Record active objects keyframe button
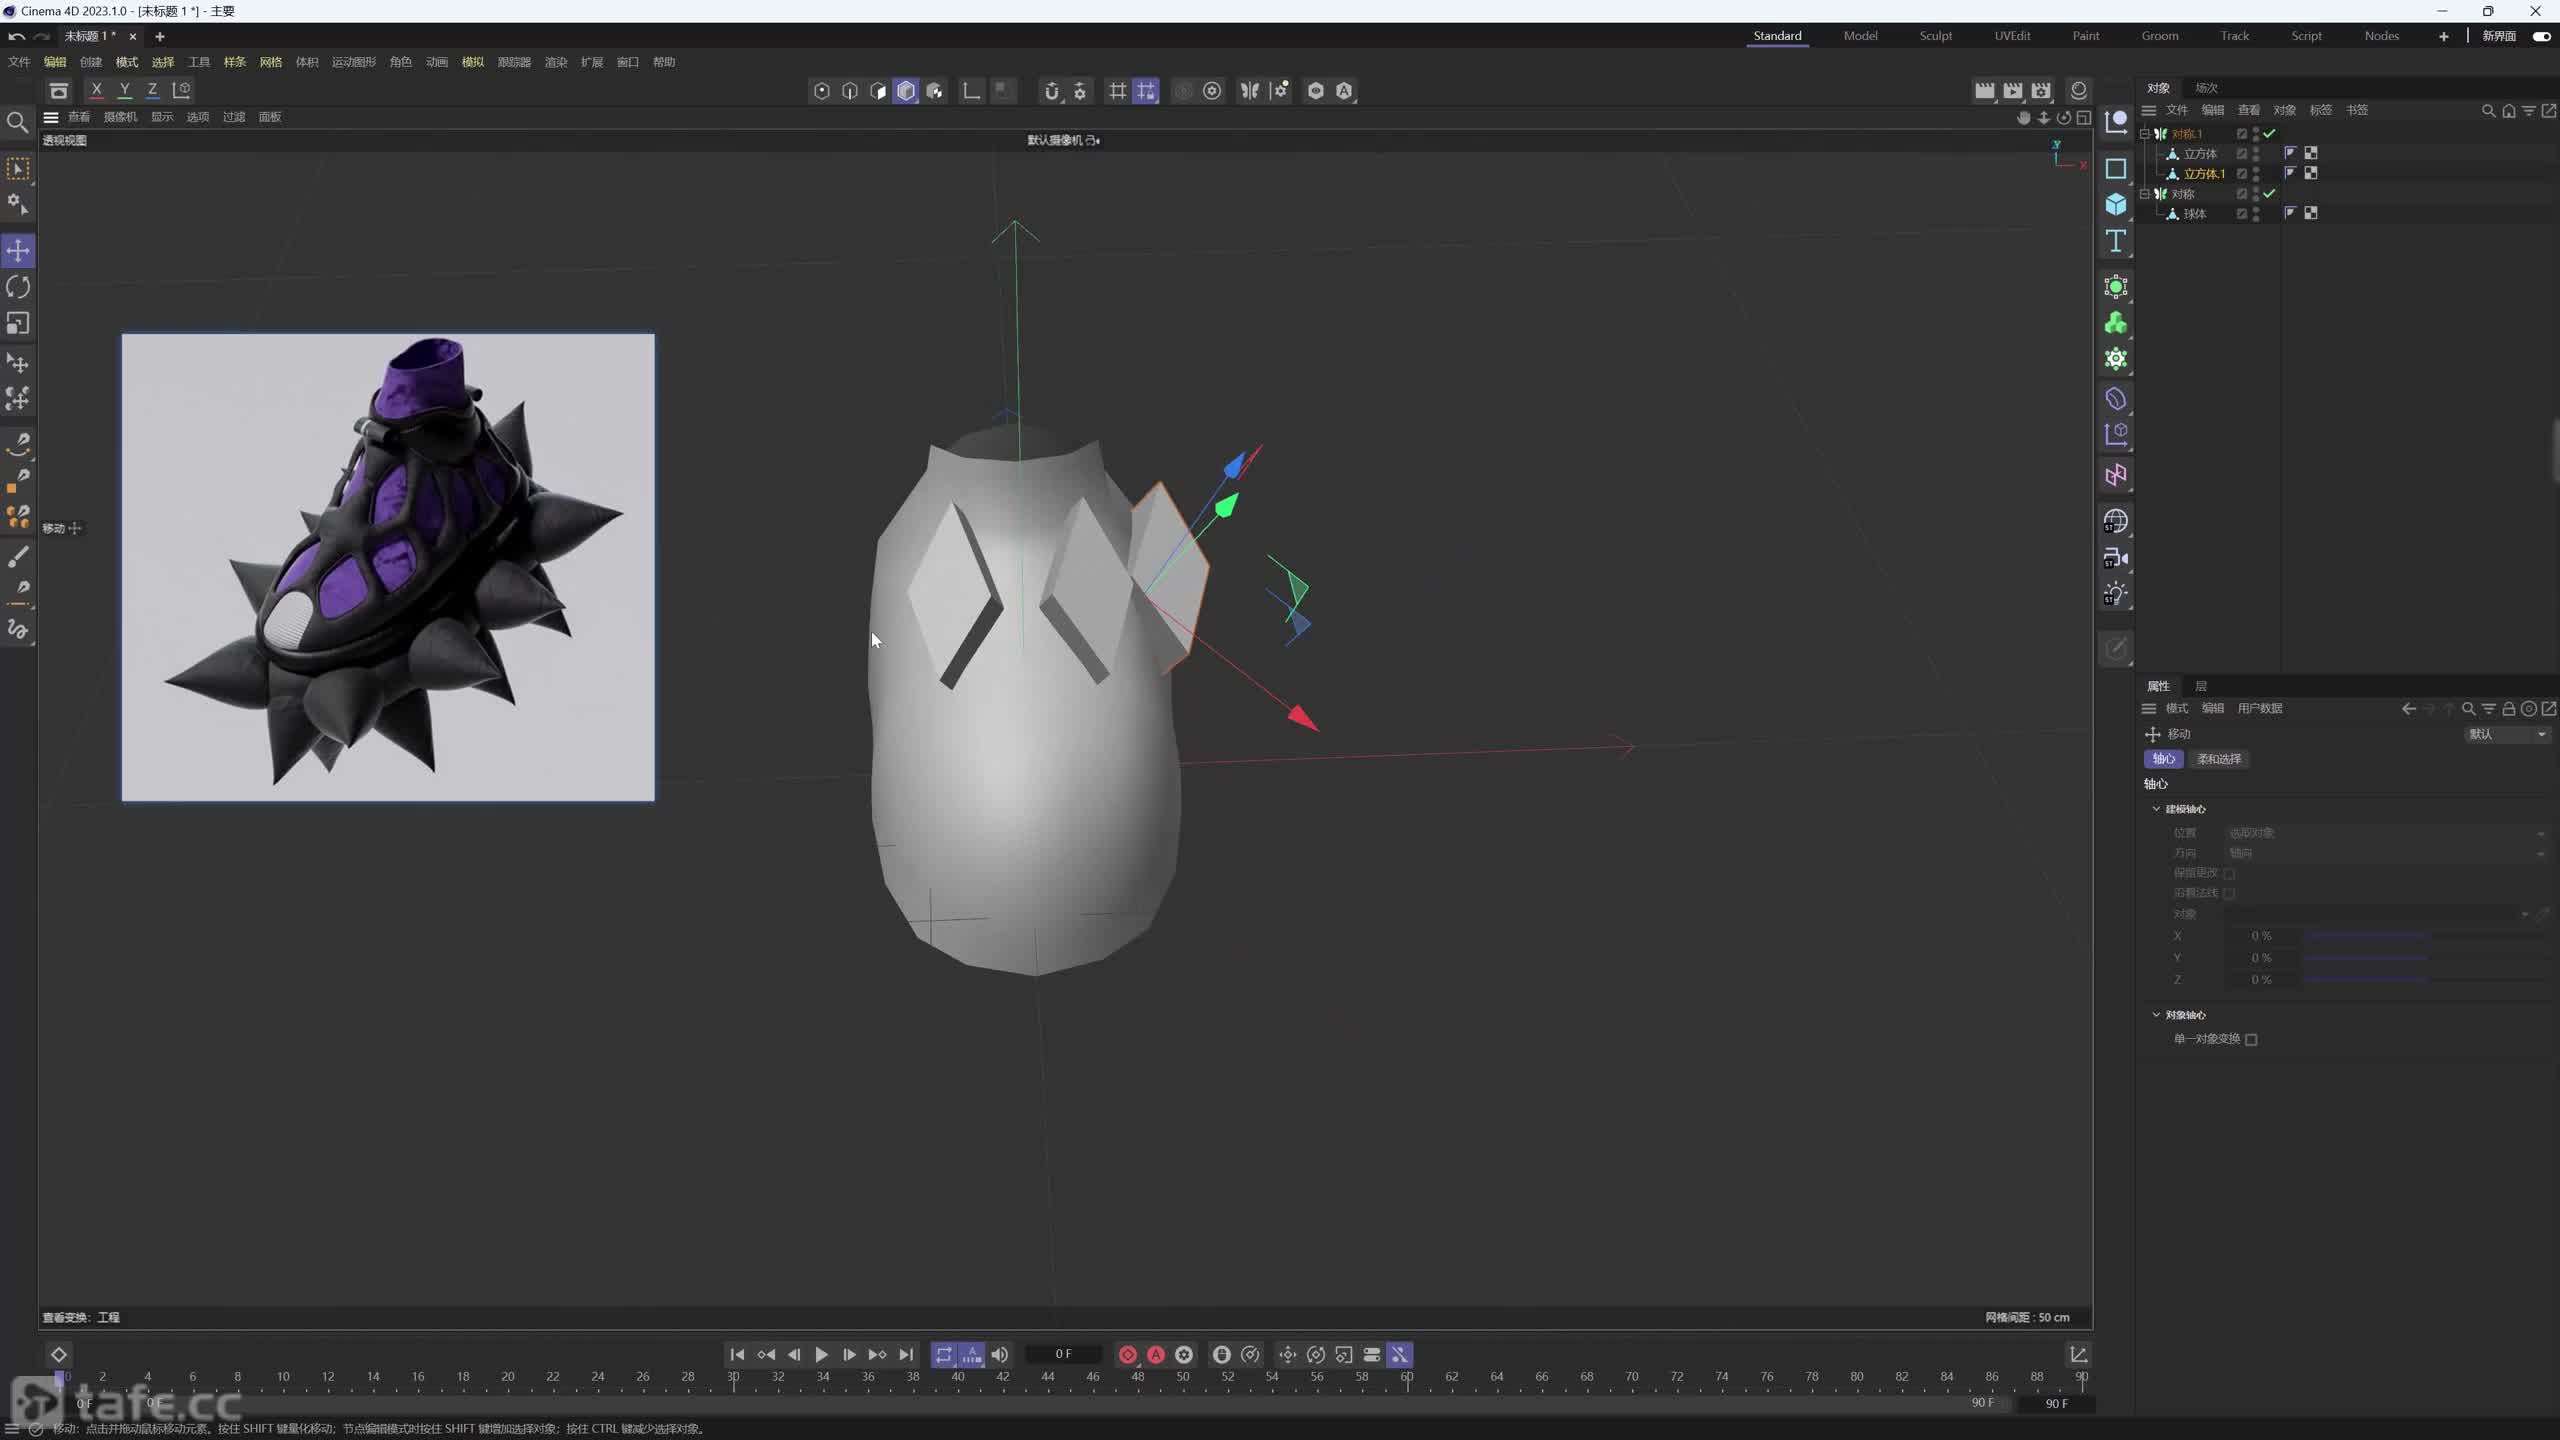Viewport: 2560px width, 1440px height. click(1128, 1354)
